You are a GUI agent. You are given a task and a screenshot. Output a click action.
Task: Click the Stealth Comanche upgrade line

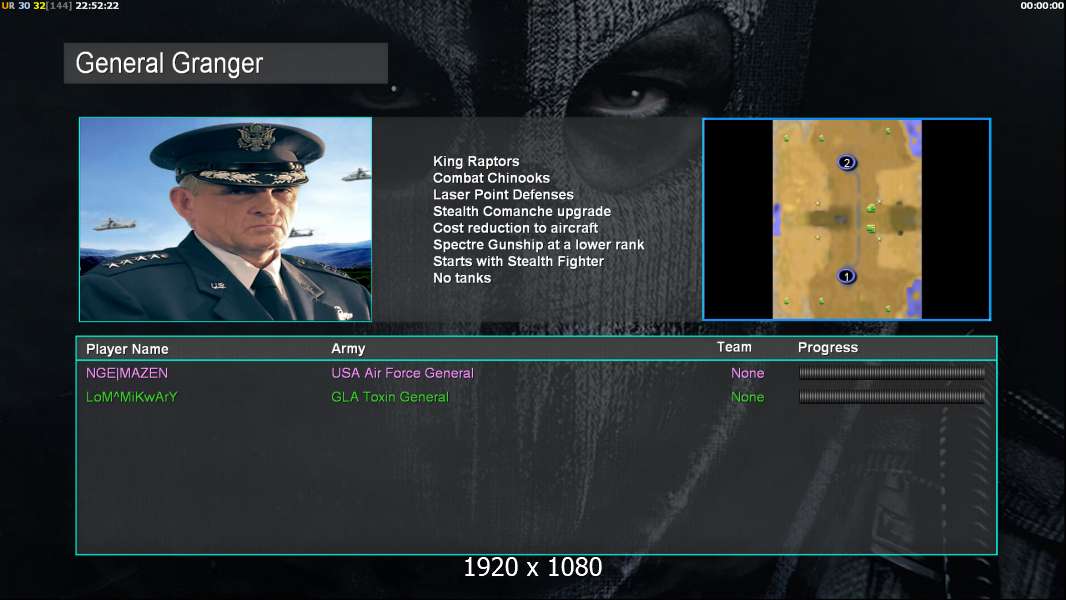[x=521, y=211]
